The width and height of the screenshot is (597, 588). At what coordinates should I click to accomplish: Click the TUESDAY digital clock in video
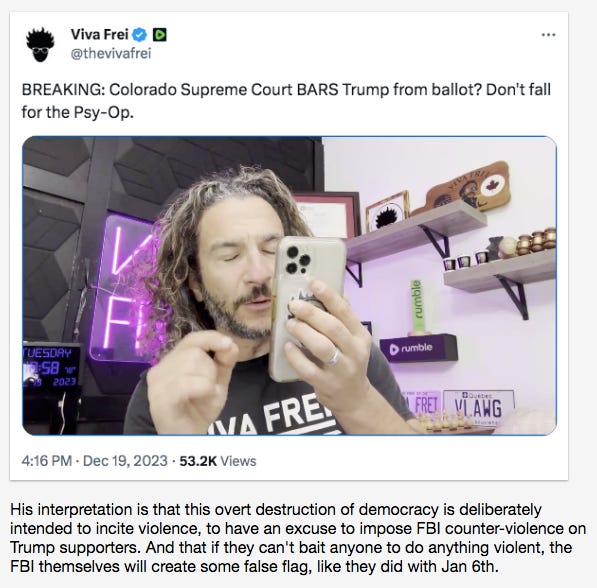click(51, 366)
